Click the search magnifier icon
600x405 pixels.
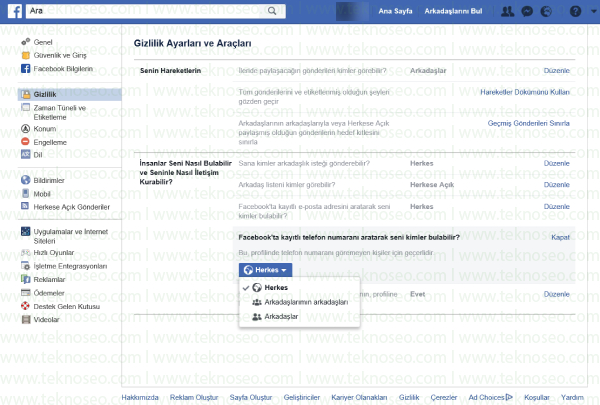tap(272, 11)
